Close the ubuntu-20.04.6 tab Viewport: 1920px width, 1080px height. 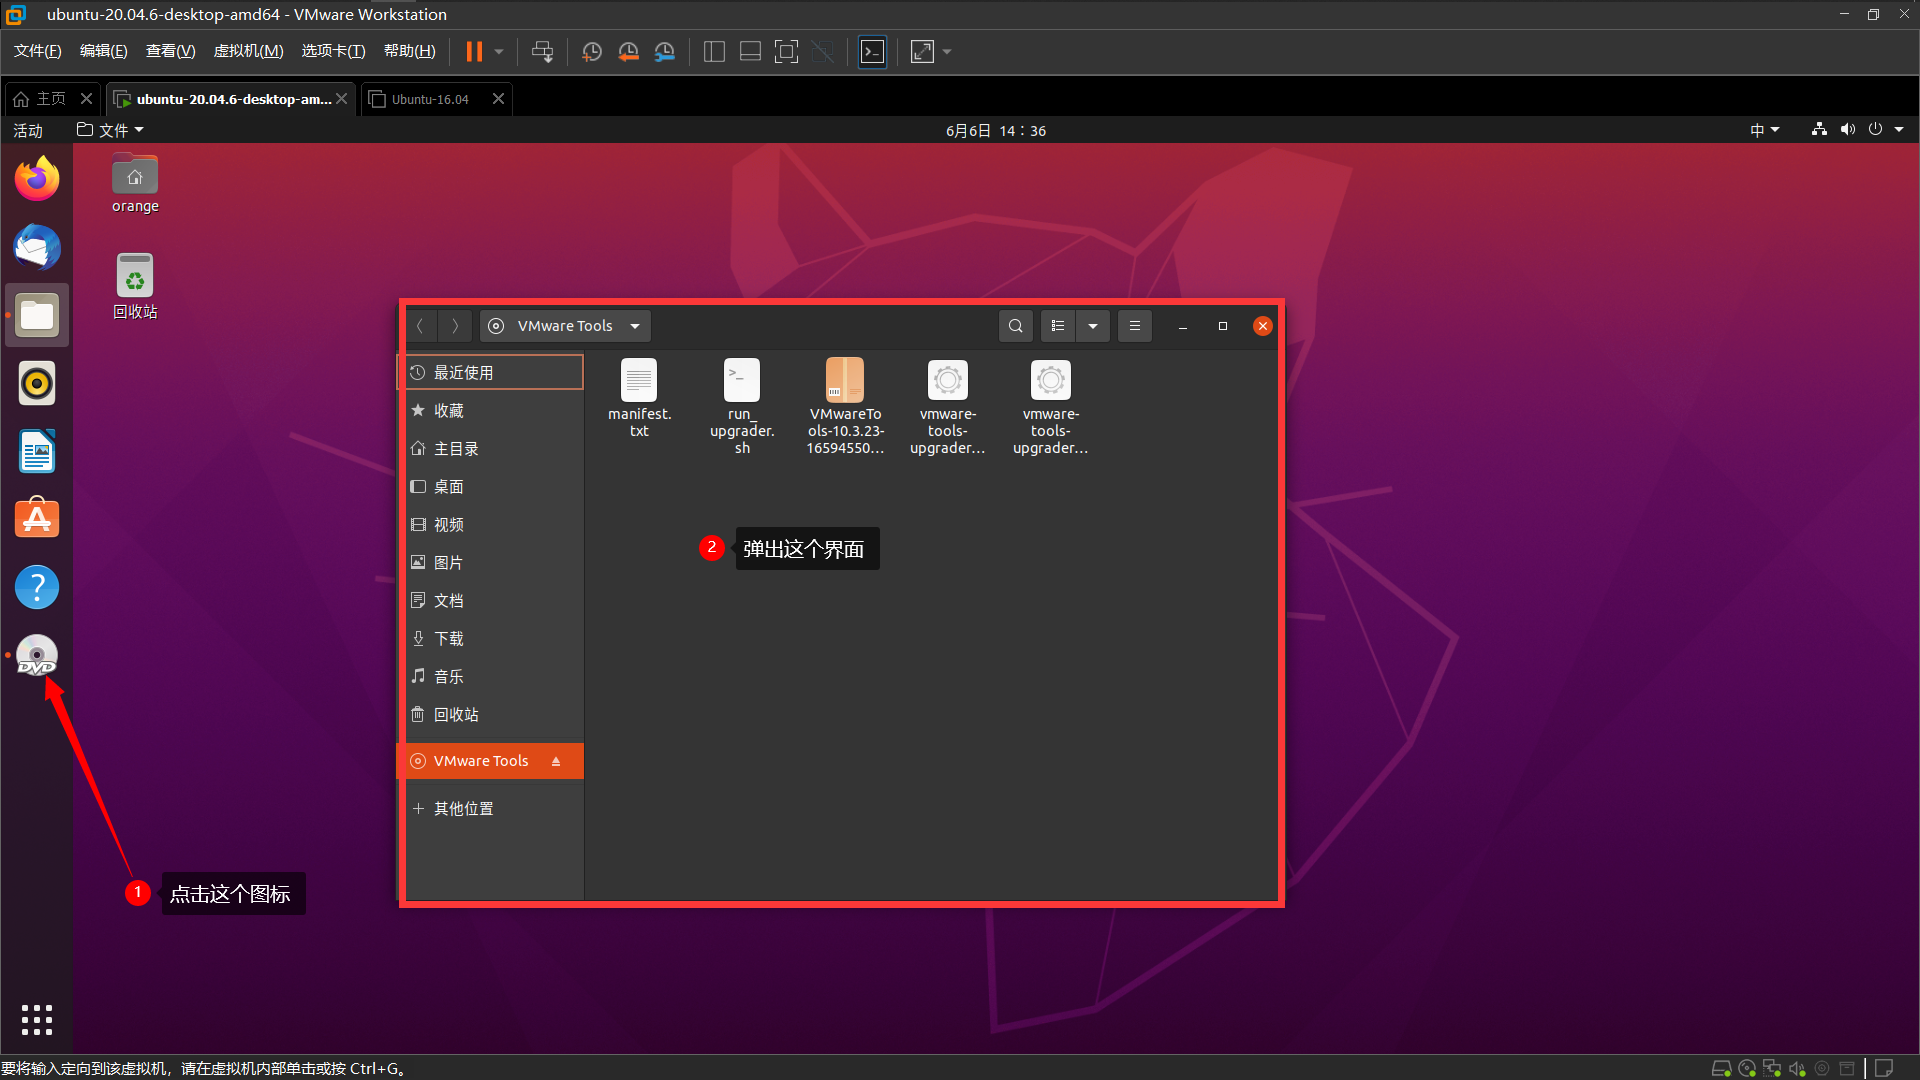tap(342, 98)
